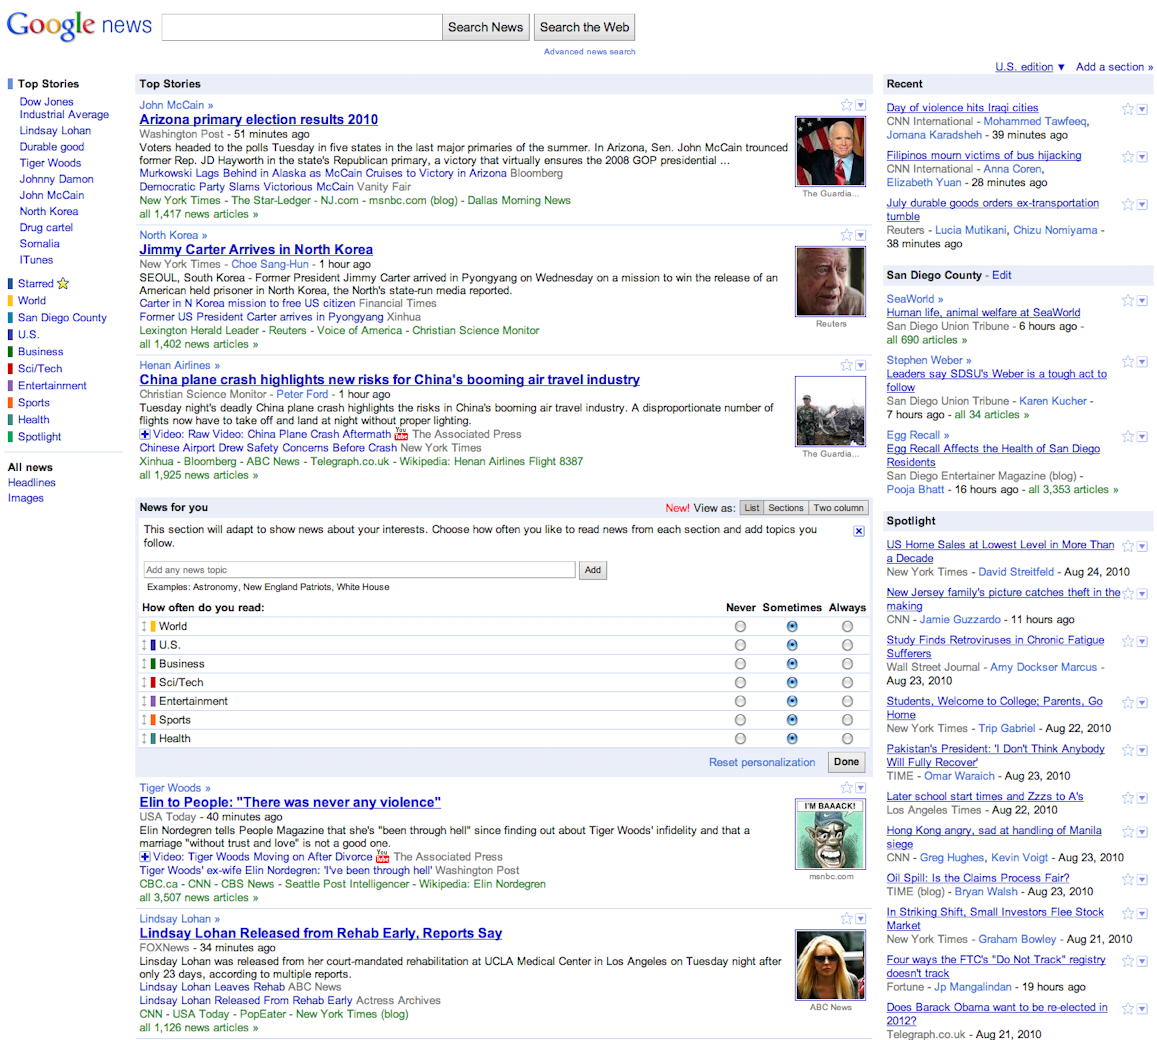Close the News for you personalization box
Viewport: 1157px width, 1040px height.
(x=859, y=531)
